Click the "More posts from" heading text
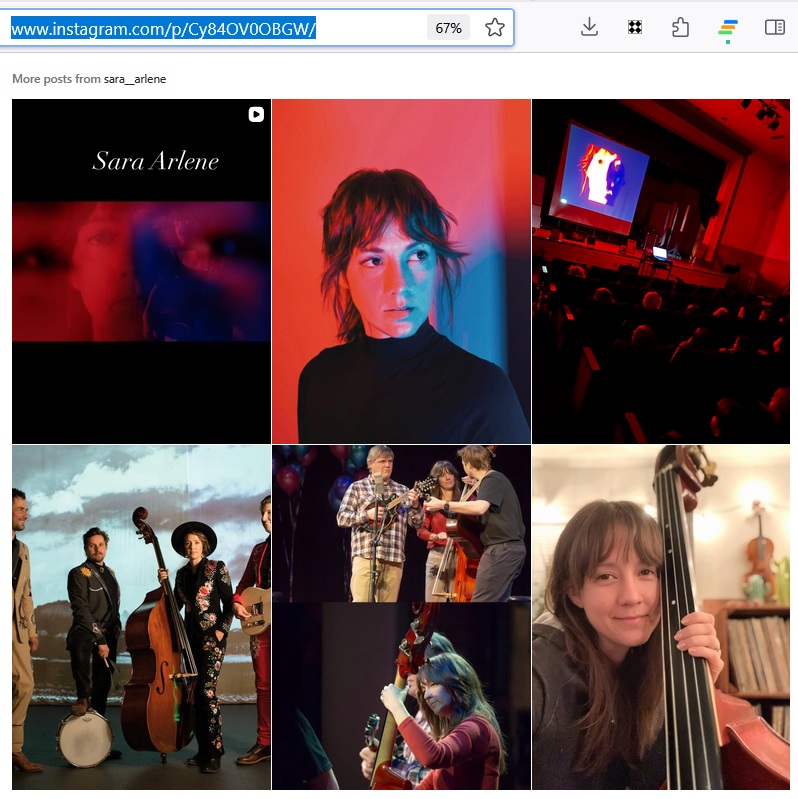The width and height of the screenshot is (798, 799). click(x=57, y=79)
